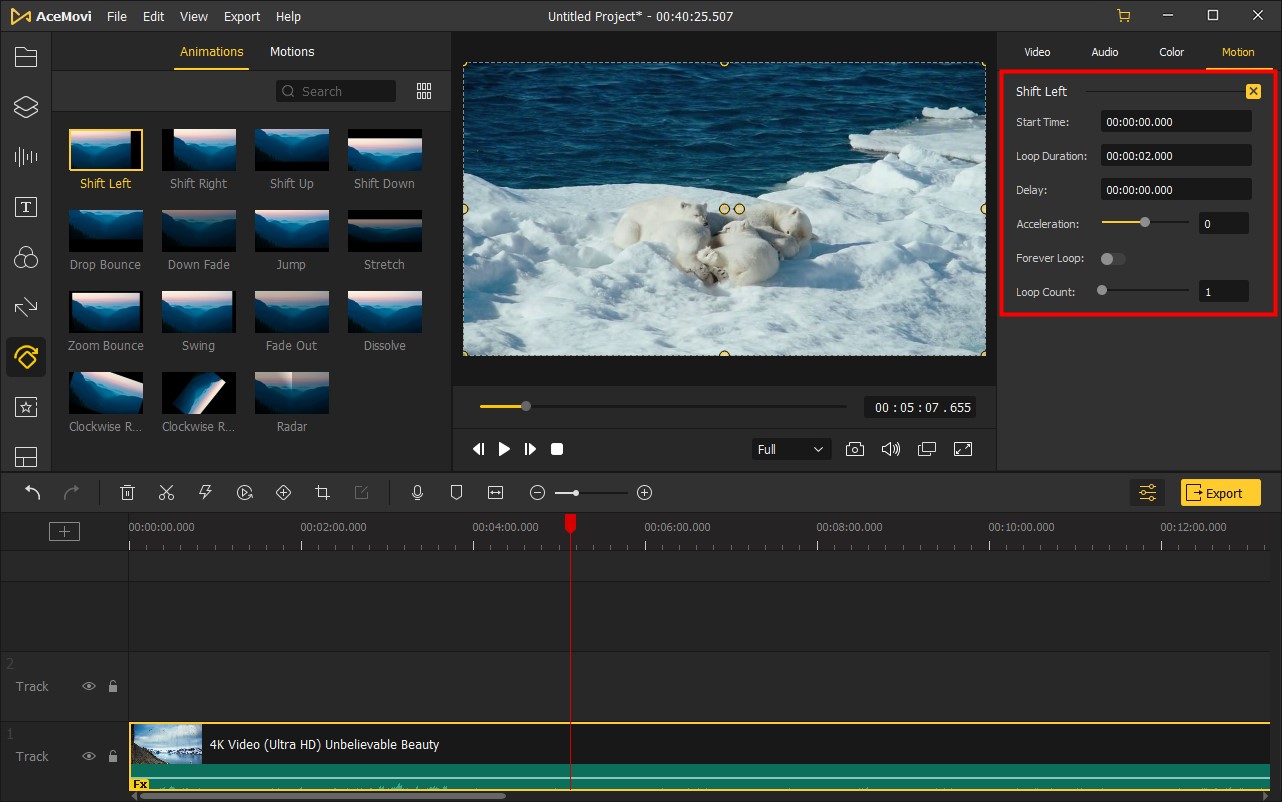Expand the Export menu in the menu bar
The width and height of the screenshot is (1282, 802).
241,16
